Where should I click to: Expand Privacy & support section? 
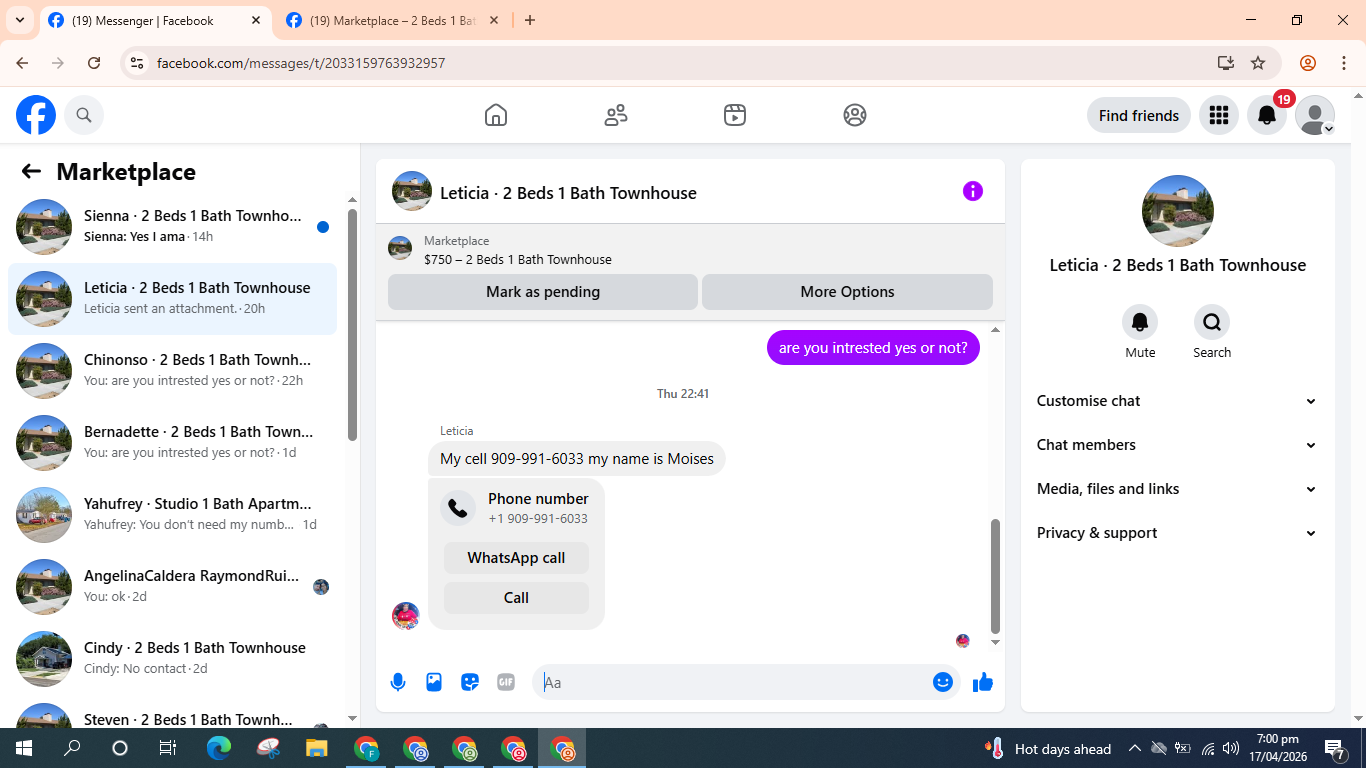[1177, 533]
